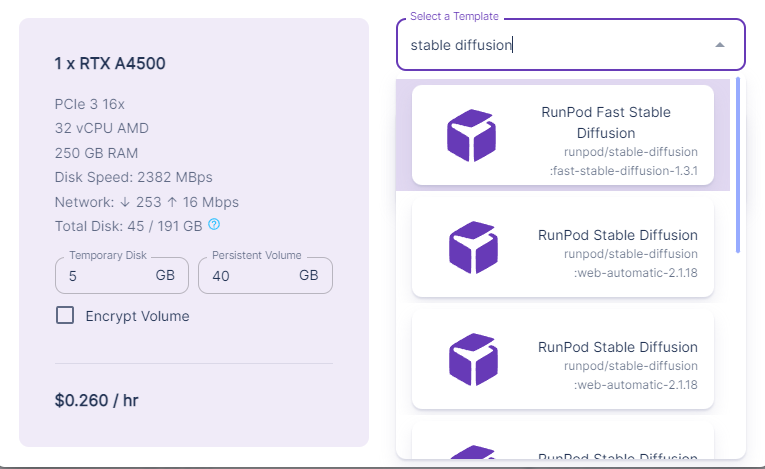Click the $0.260 / hr price
Image resolution: width=765 pixels, height=469 pixels.
(95, 401)
